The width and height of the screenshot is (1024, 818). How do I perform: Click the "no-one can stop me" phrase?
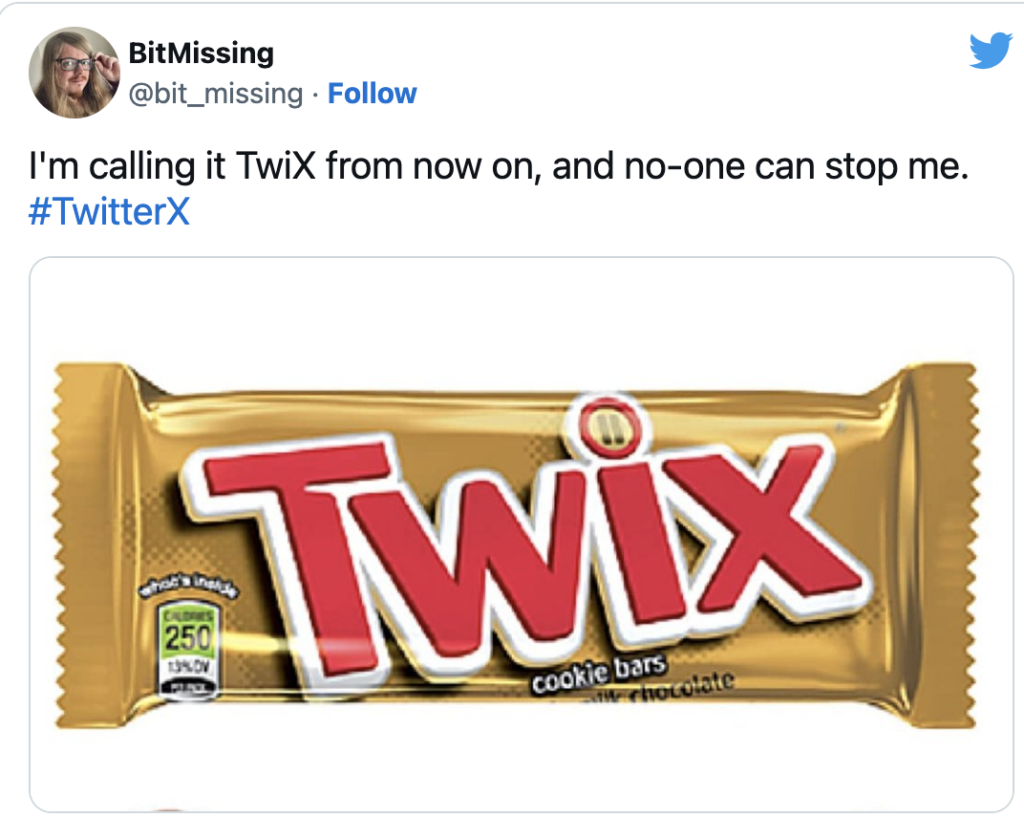pyautogui.click(x=796, y=166)
